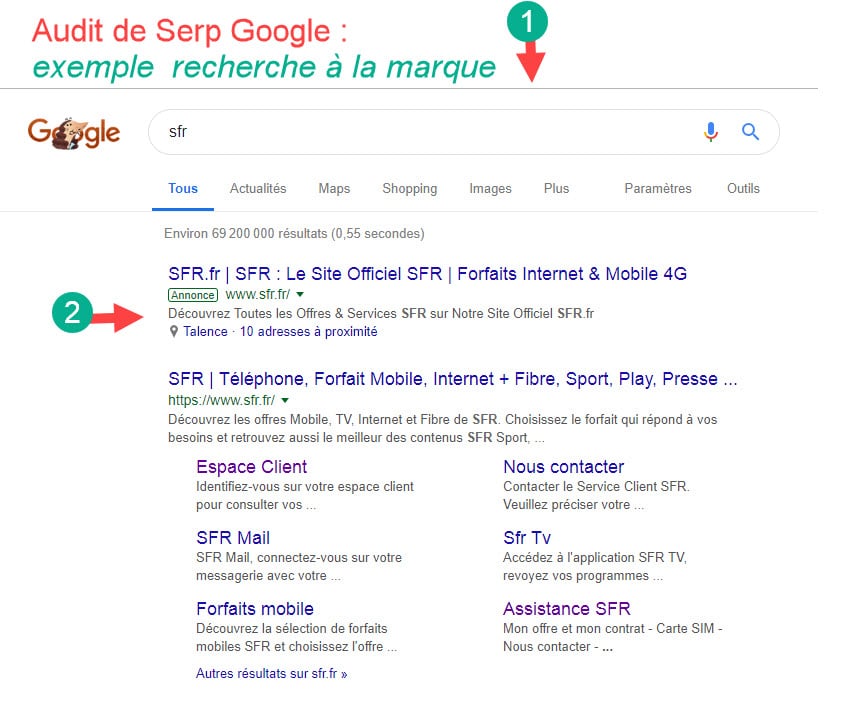Open the Paramètres menu
The height and width of the screenshot is (702, 844).
pos(657,188)
